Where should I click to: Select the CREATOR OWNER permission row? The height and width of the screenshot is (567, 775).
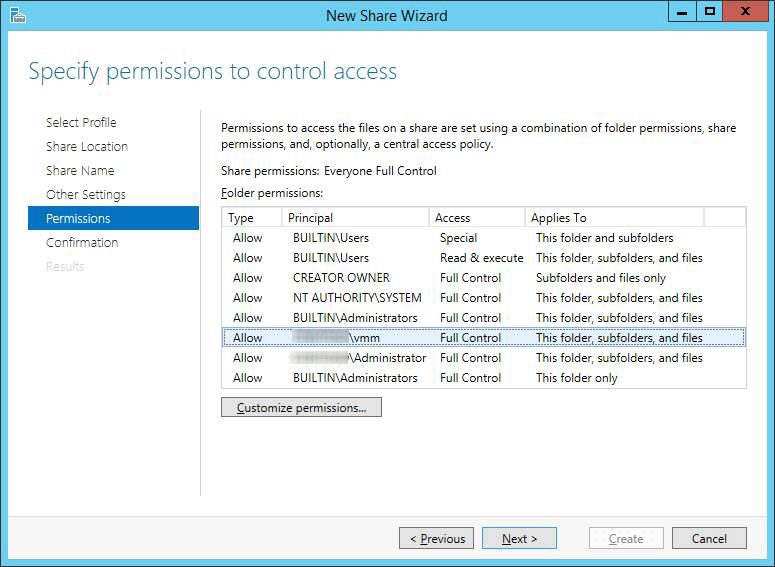click(x=341, y=278)
